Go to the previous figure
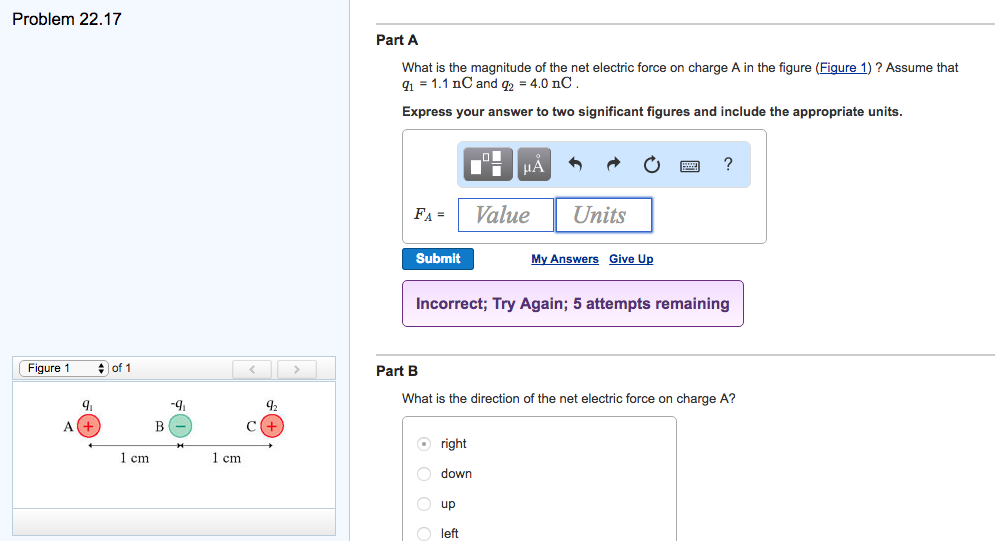 [252, 370]
